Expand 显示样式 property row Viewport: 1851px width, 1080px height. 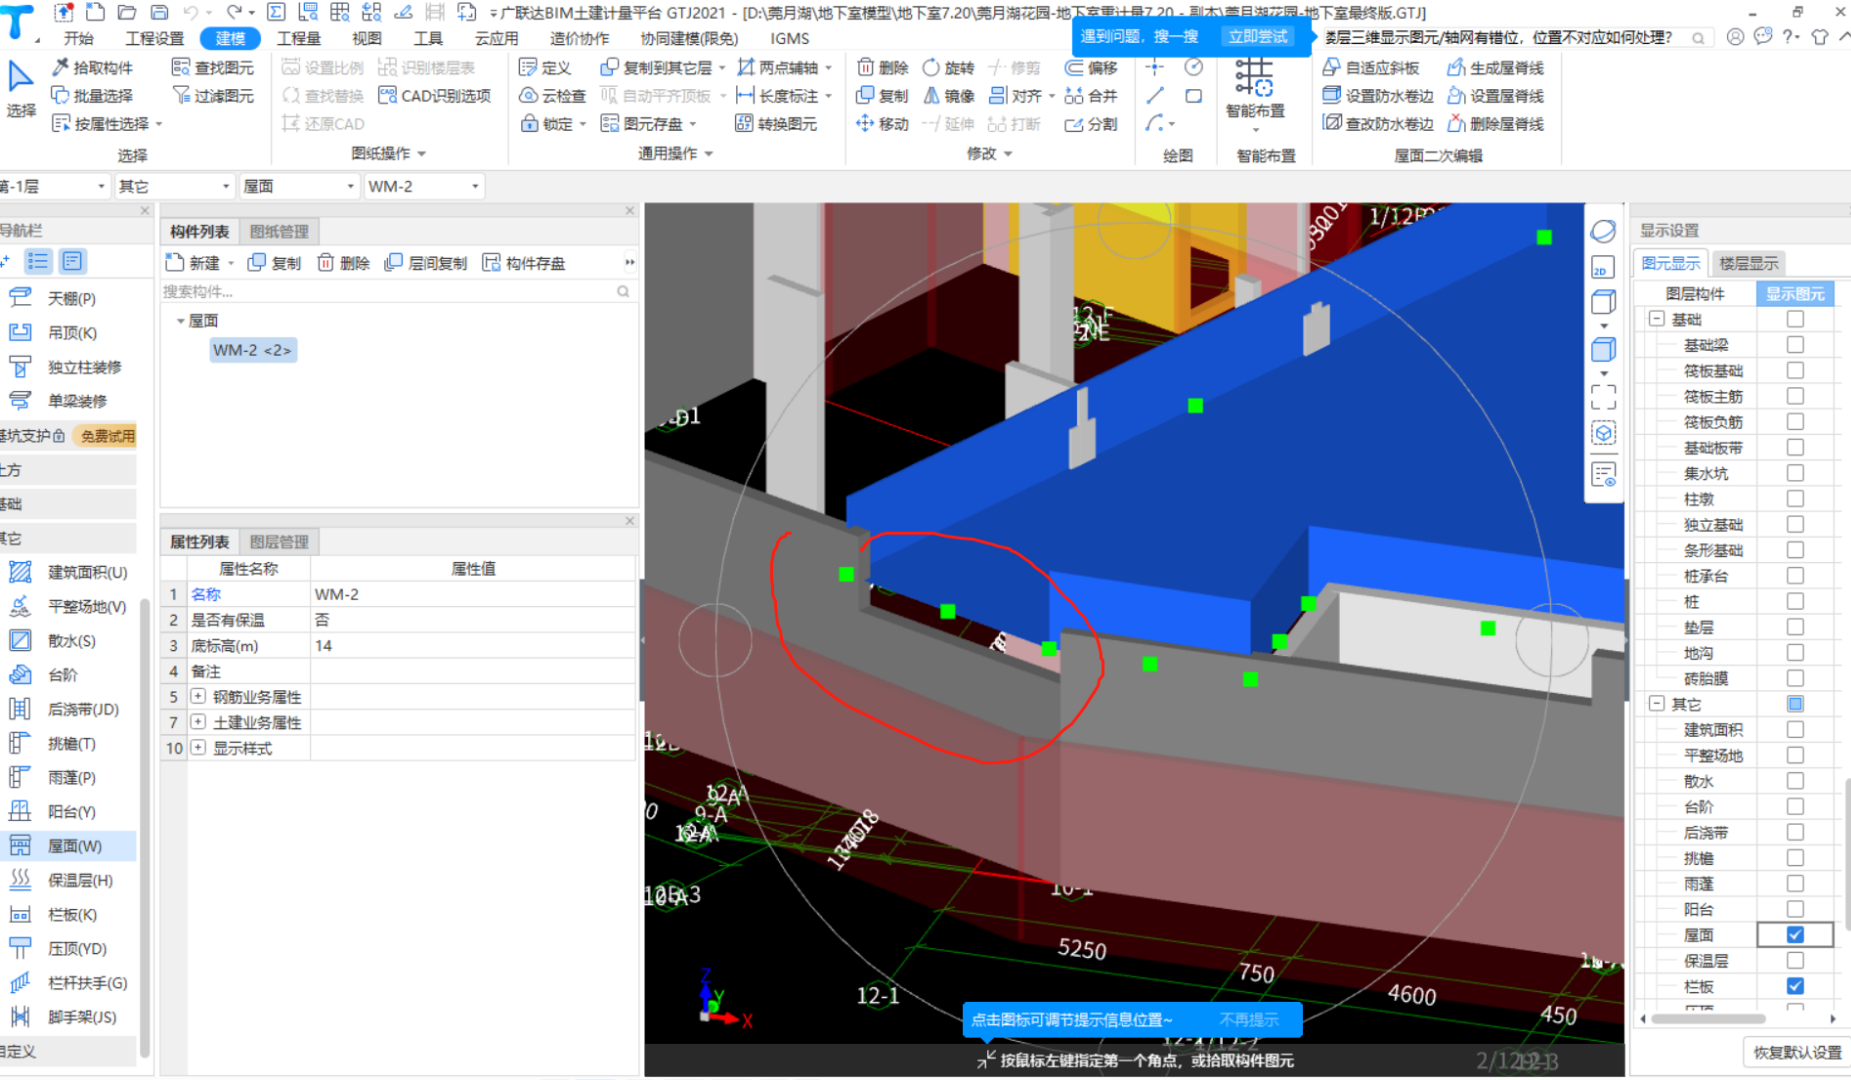point(198,747)
